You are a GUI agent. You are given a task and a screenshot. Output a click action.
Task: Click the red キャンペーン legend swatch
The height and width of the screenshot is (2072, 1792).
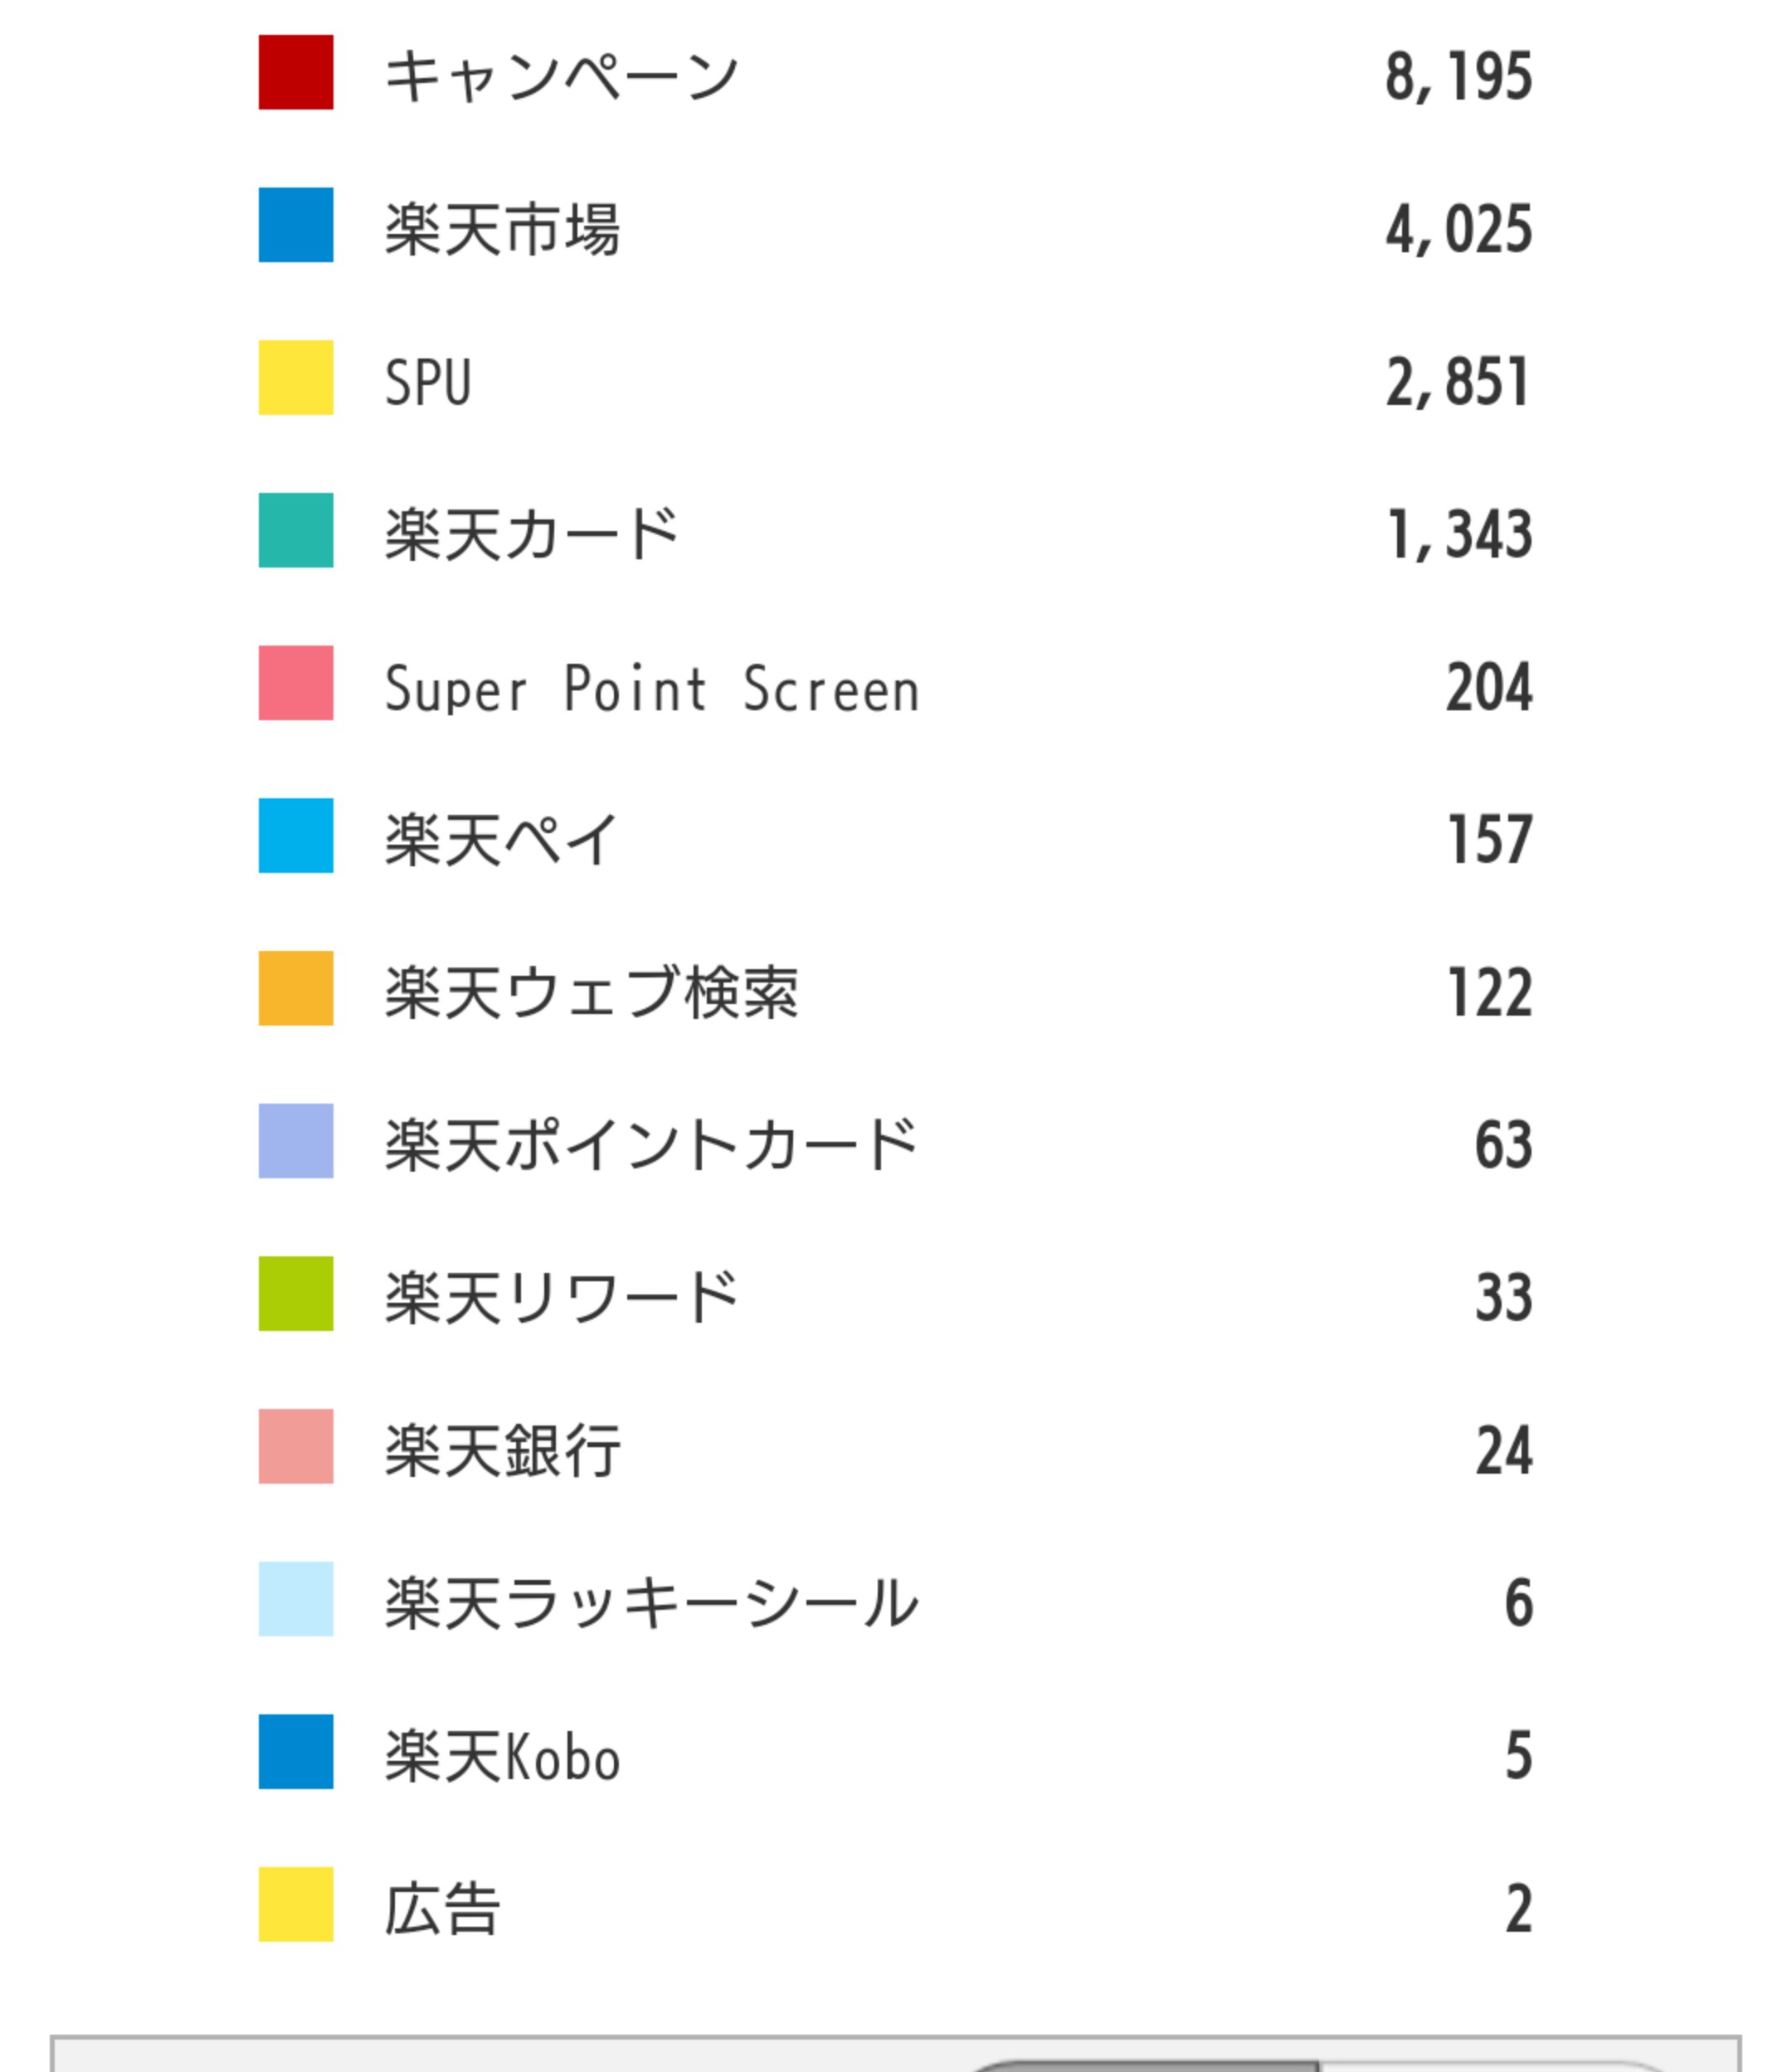tap(296, 72)
